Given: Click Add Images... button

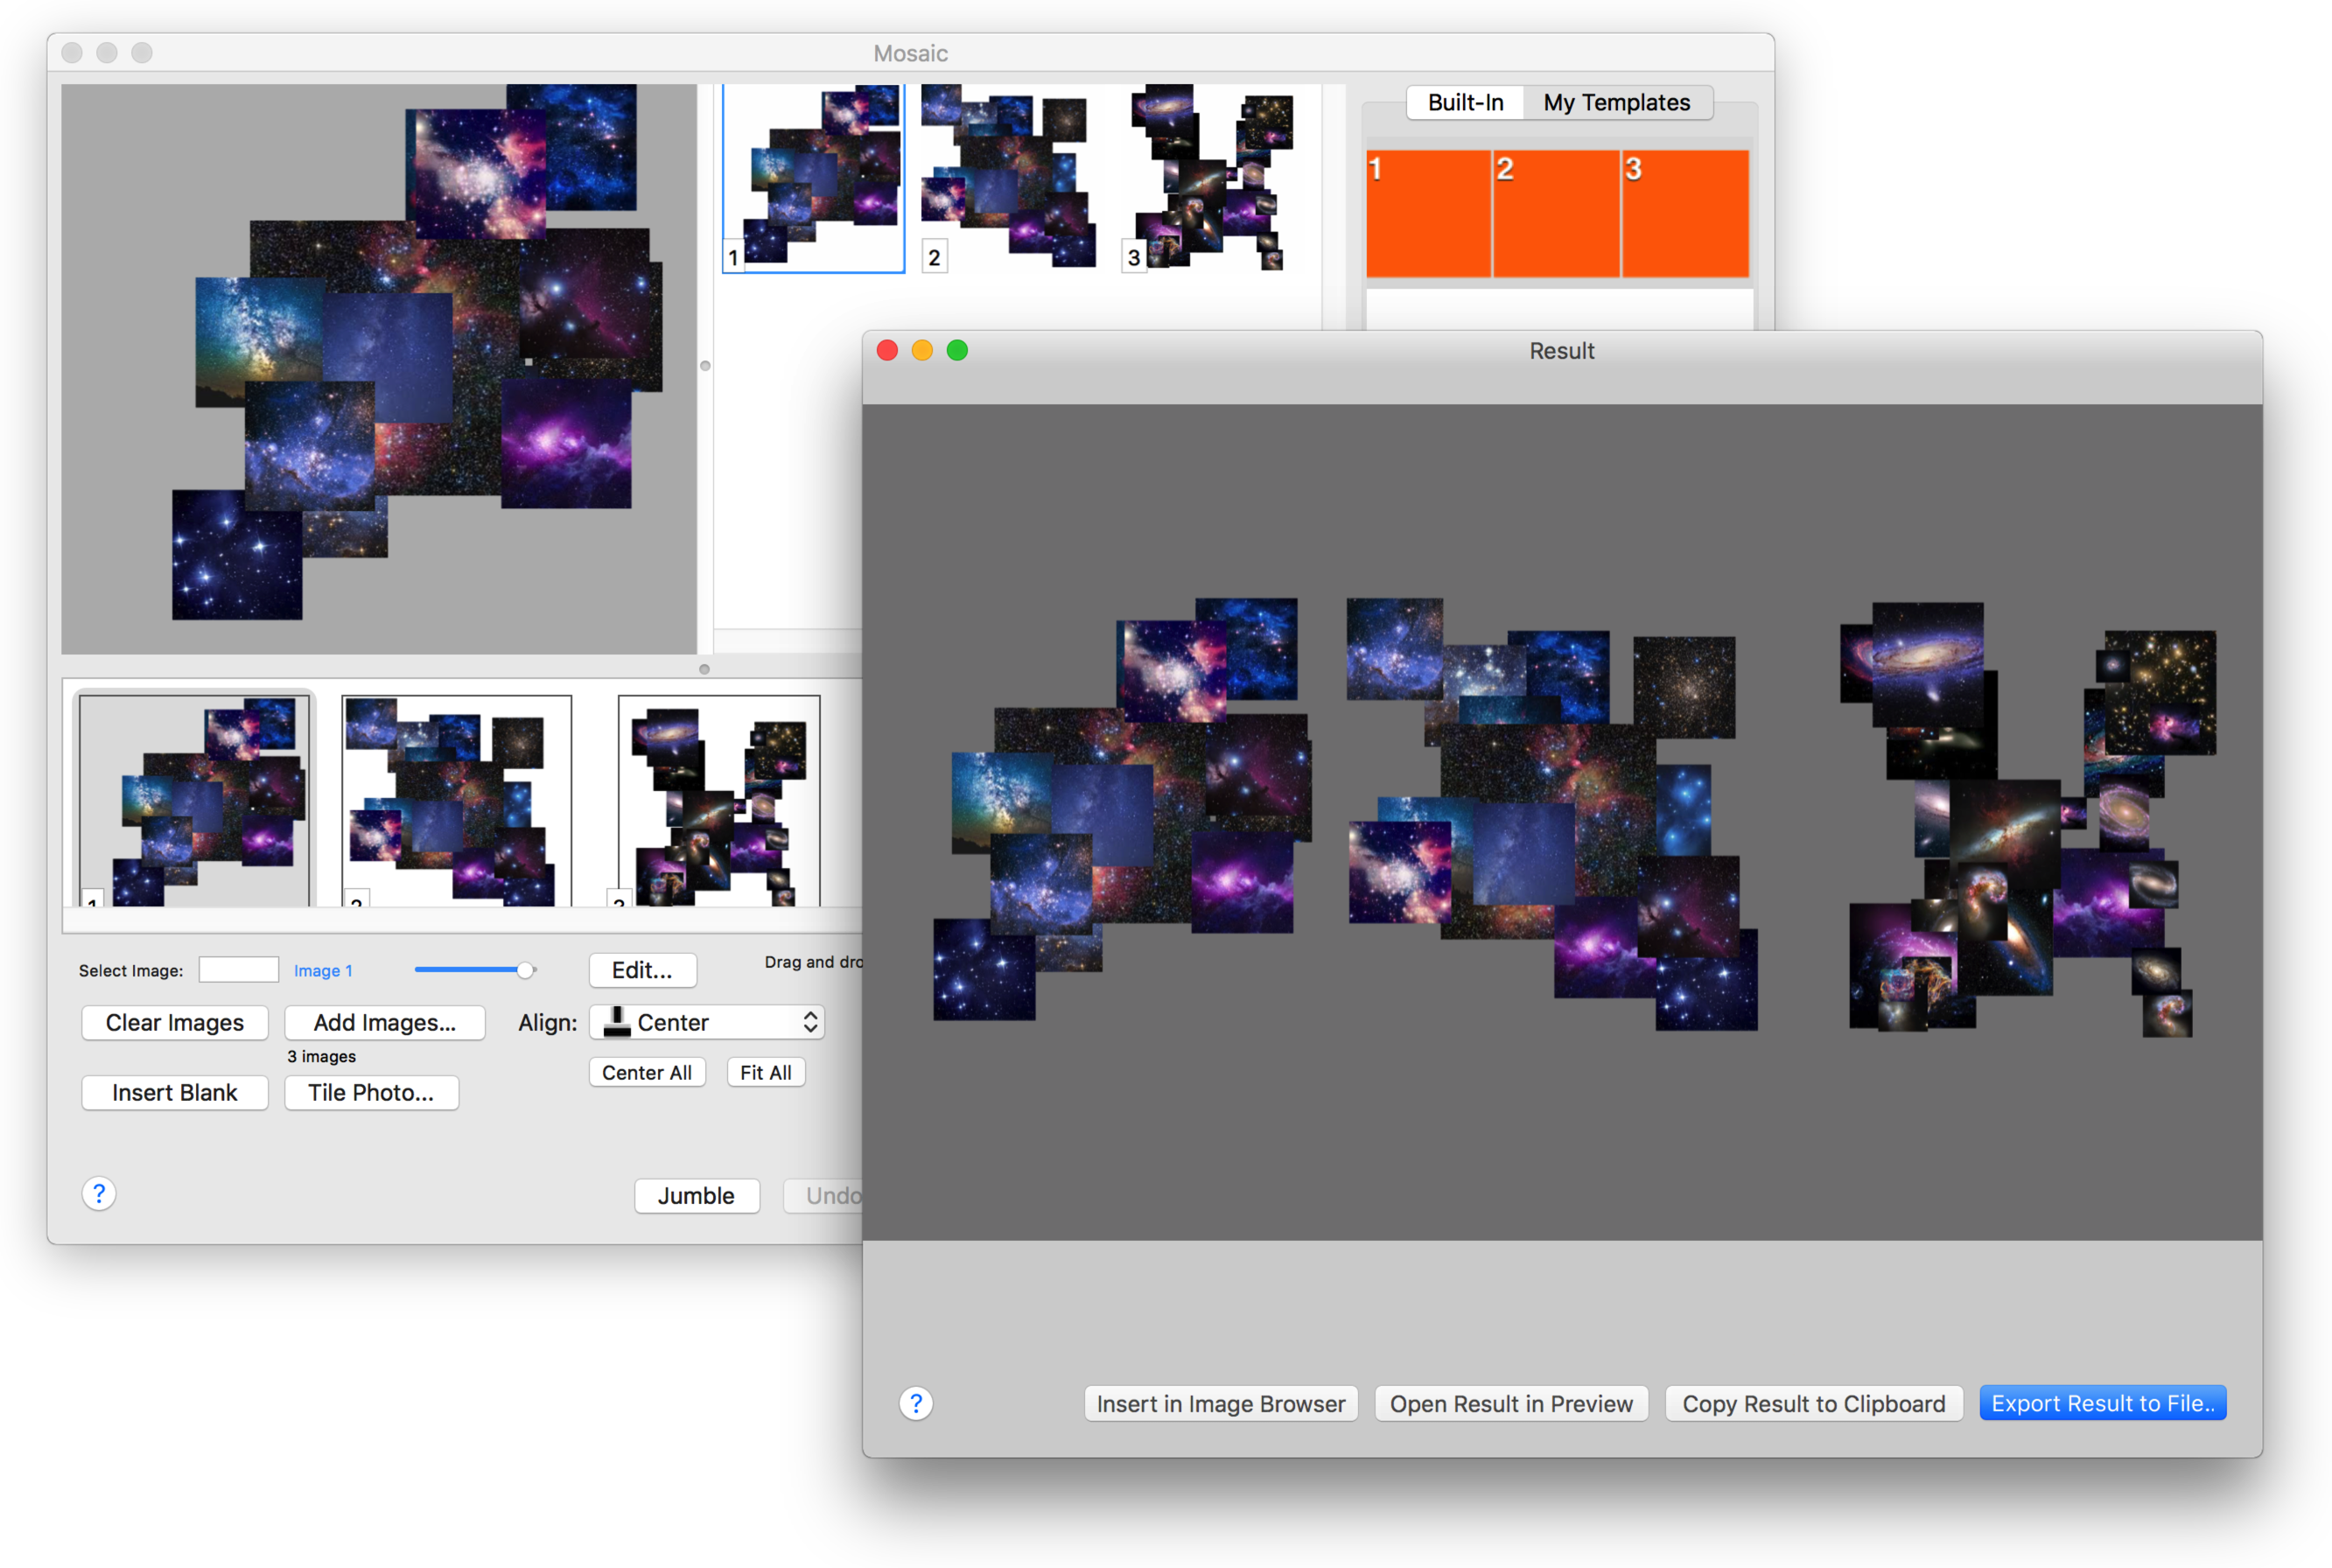Looking at the screenshot, I should coord(385,1022).
